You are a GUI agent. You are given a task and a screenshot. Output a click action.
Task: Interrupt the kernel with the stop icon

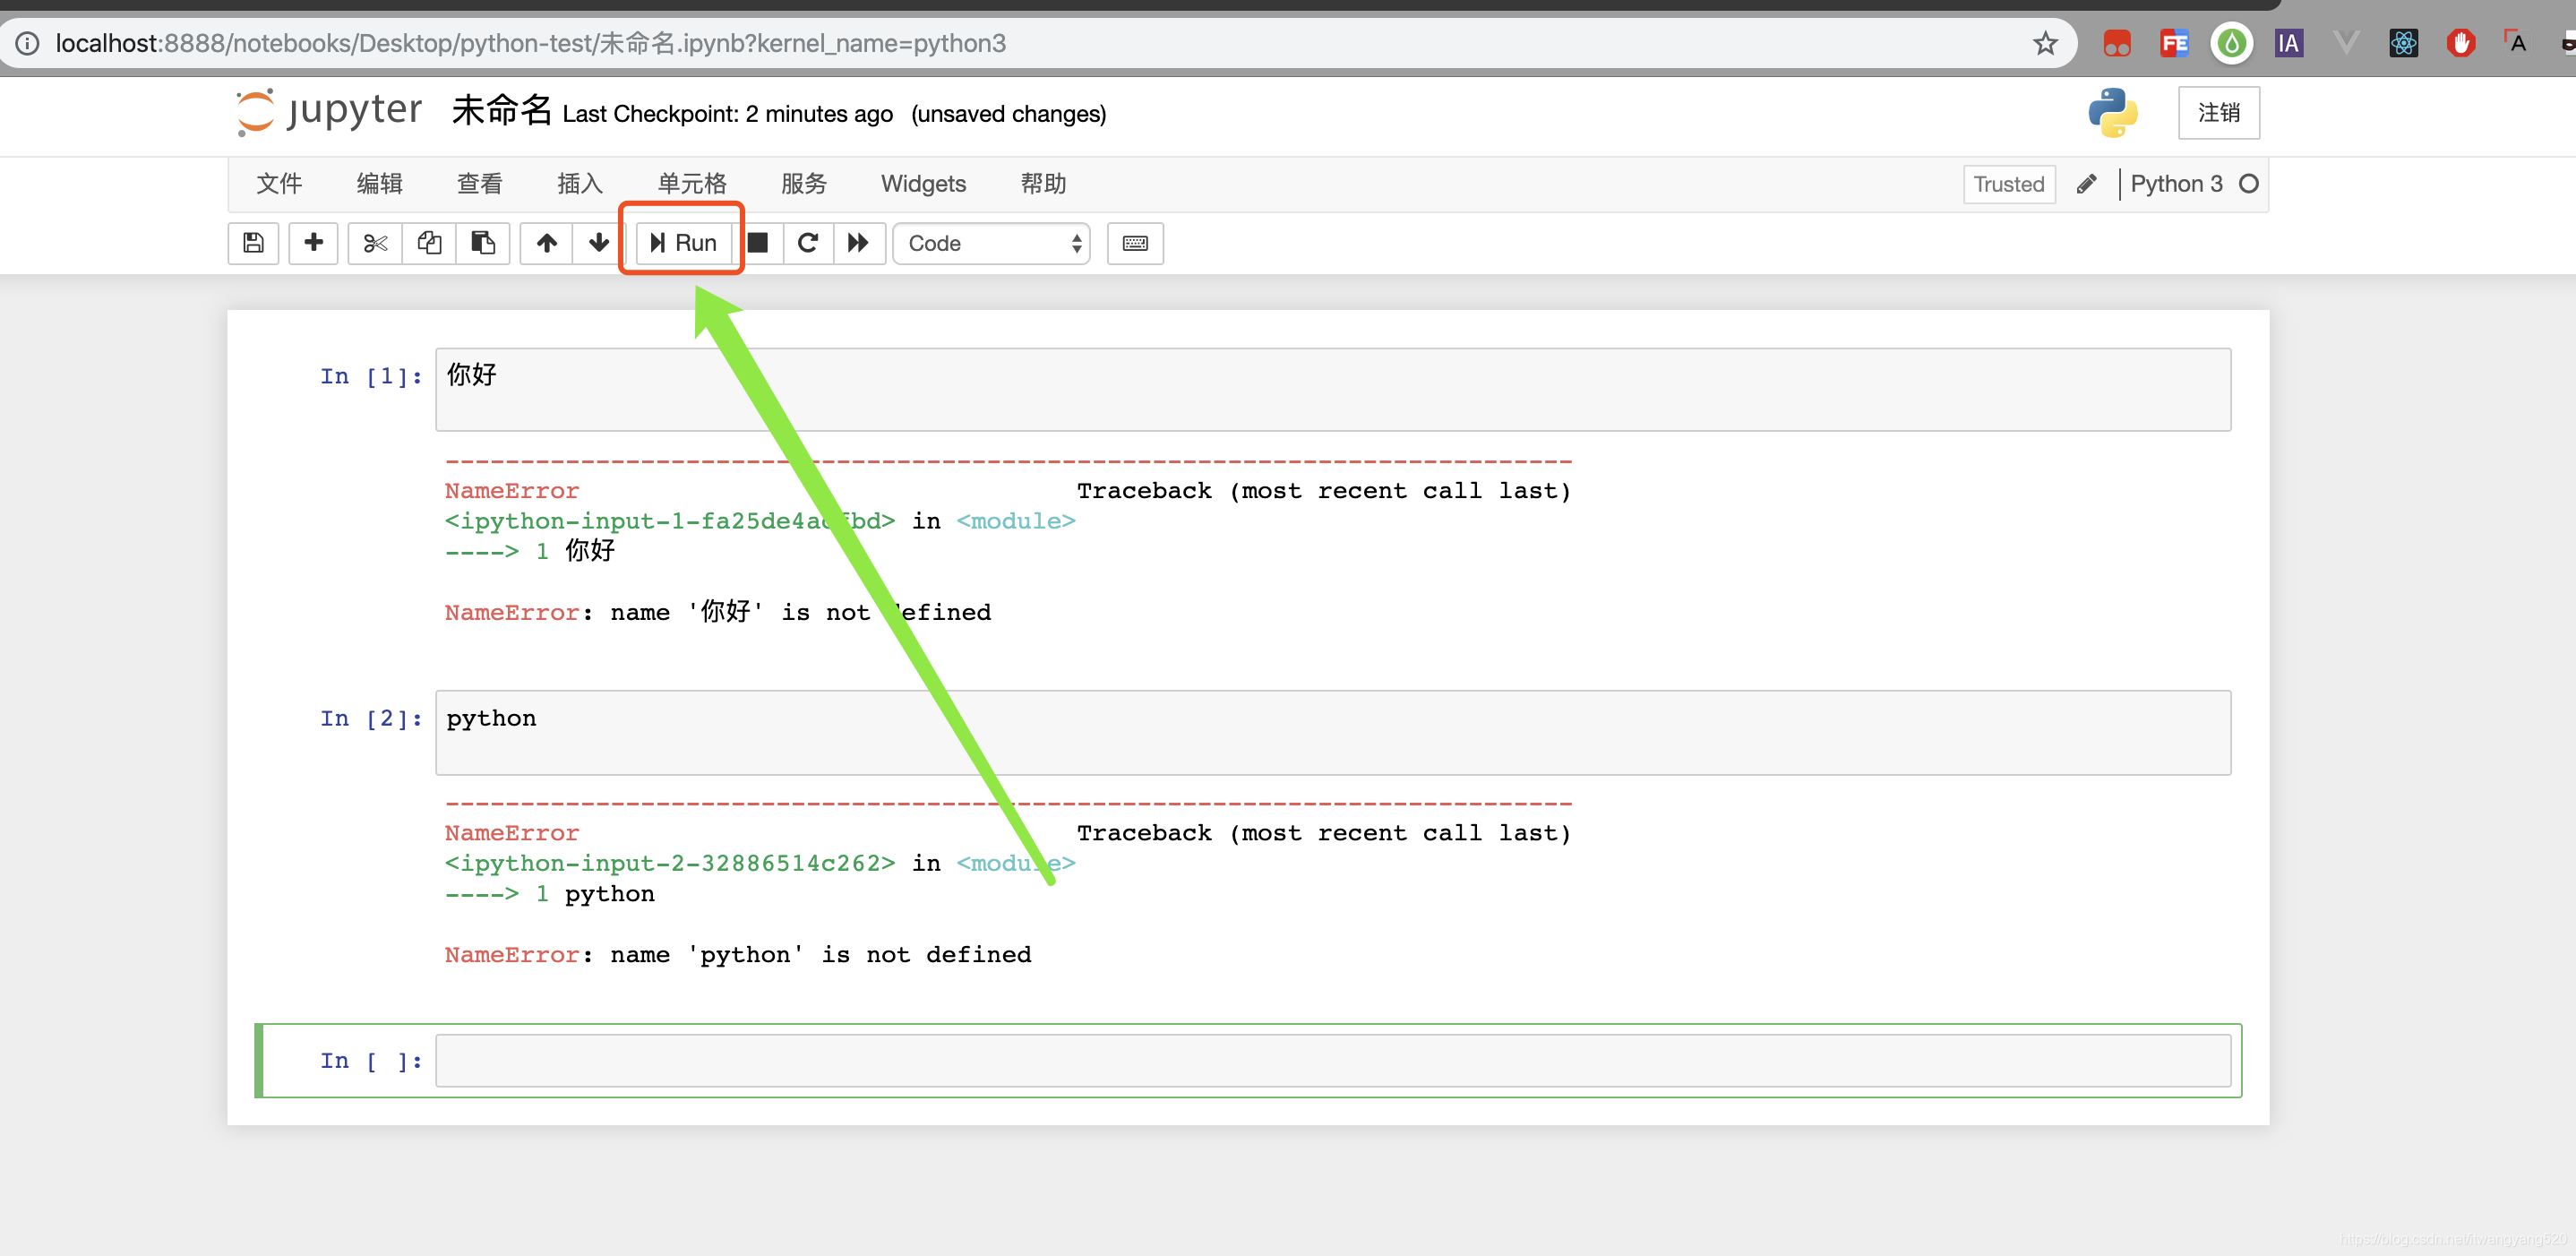758,243
